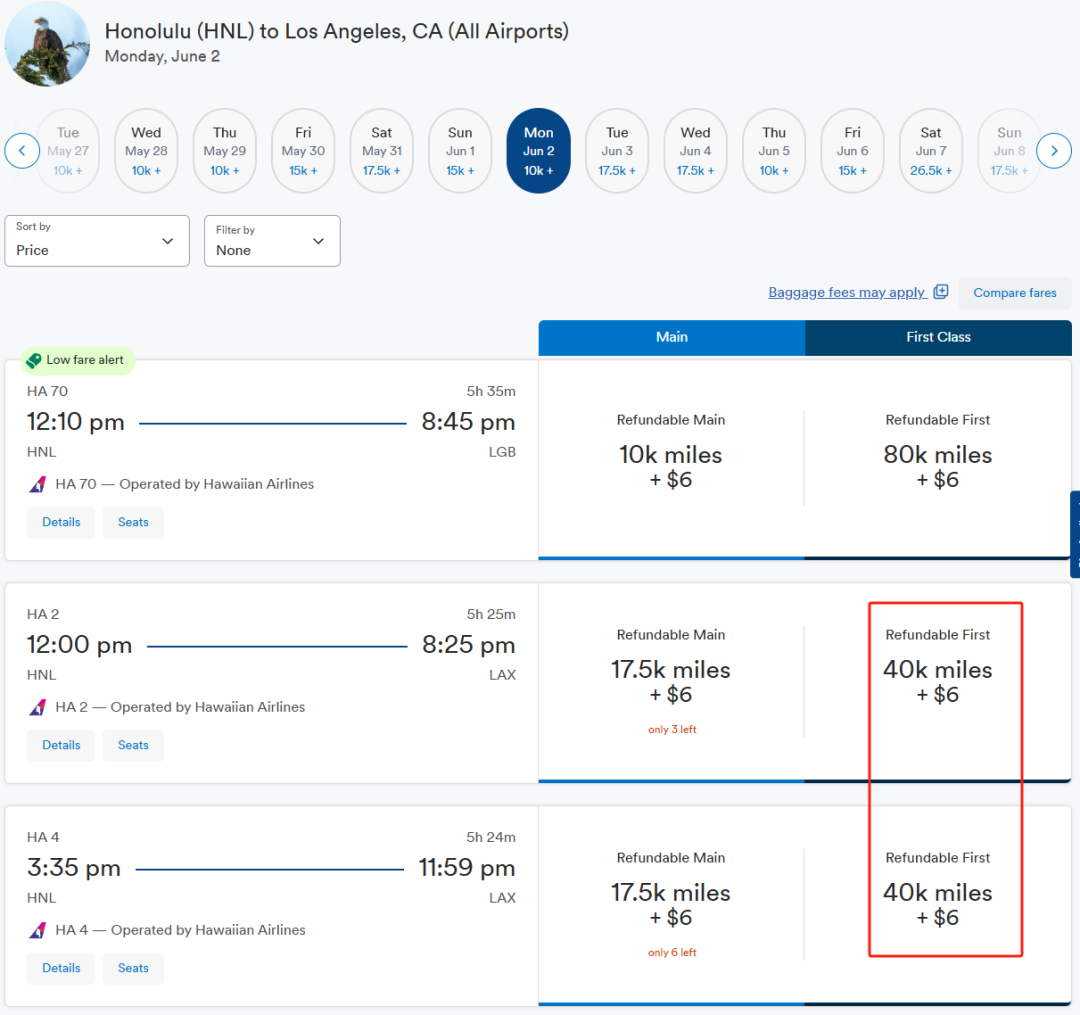This screenshot has height=1015, width=1080.
Task: Open the Sort by Price dropdown
Action: click(x=97, y=241)
